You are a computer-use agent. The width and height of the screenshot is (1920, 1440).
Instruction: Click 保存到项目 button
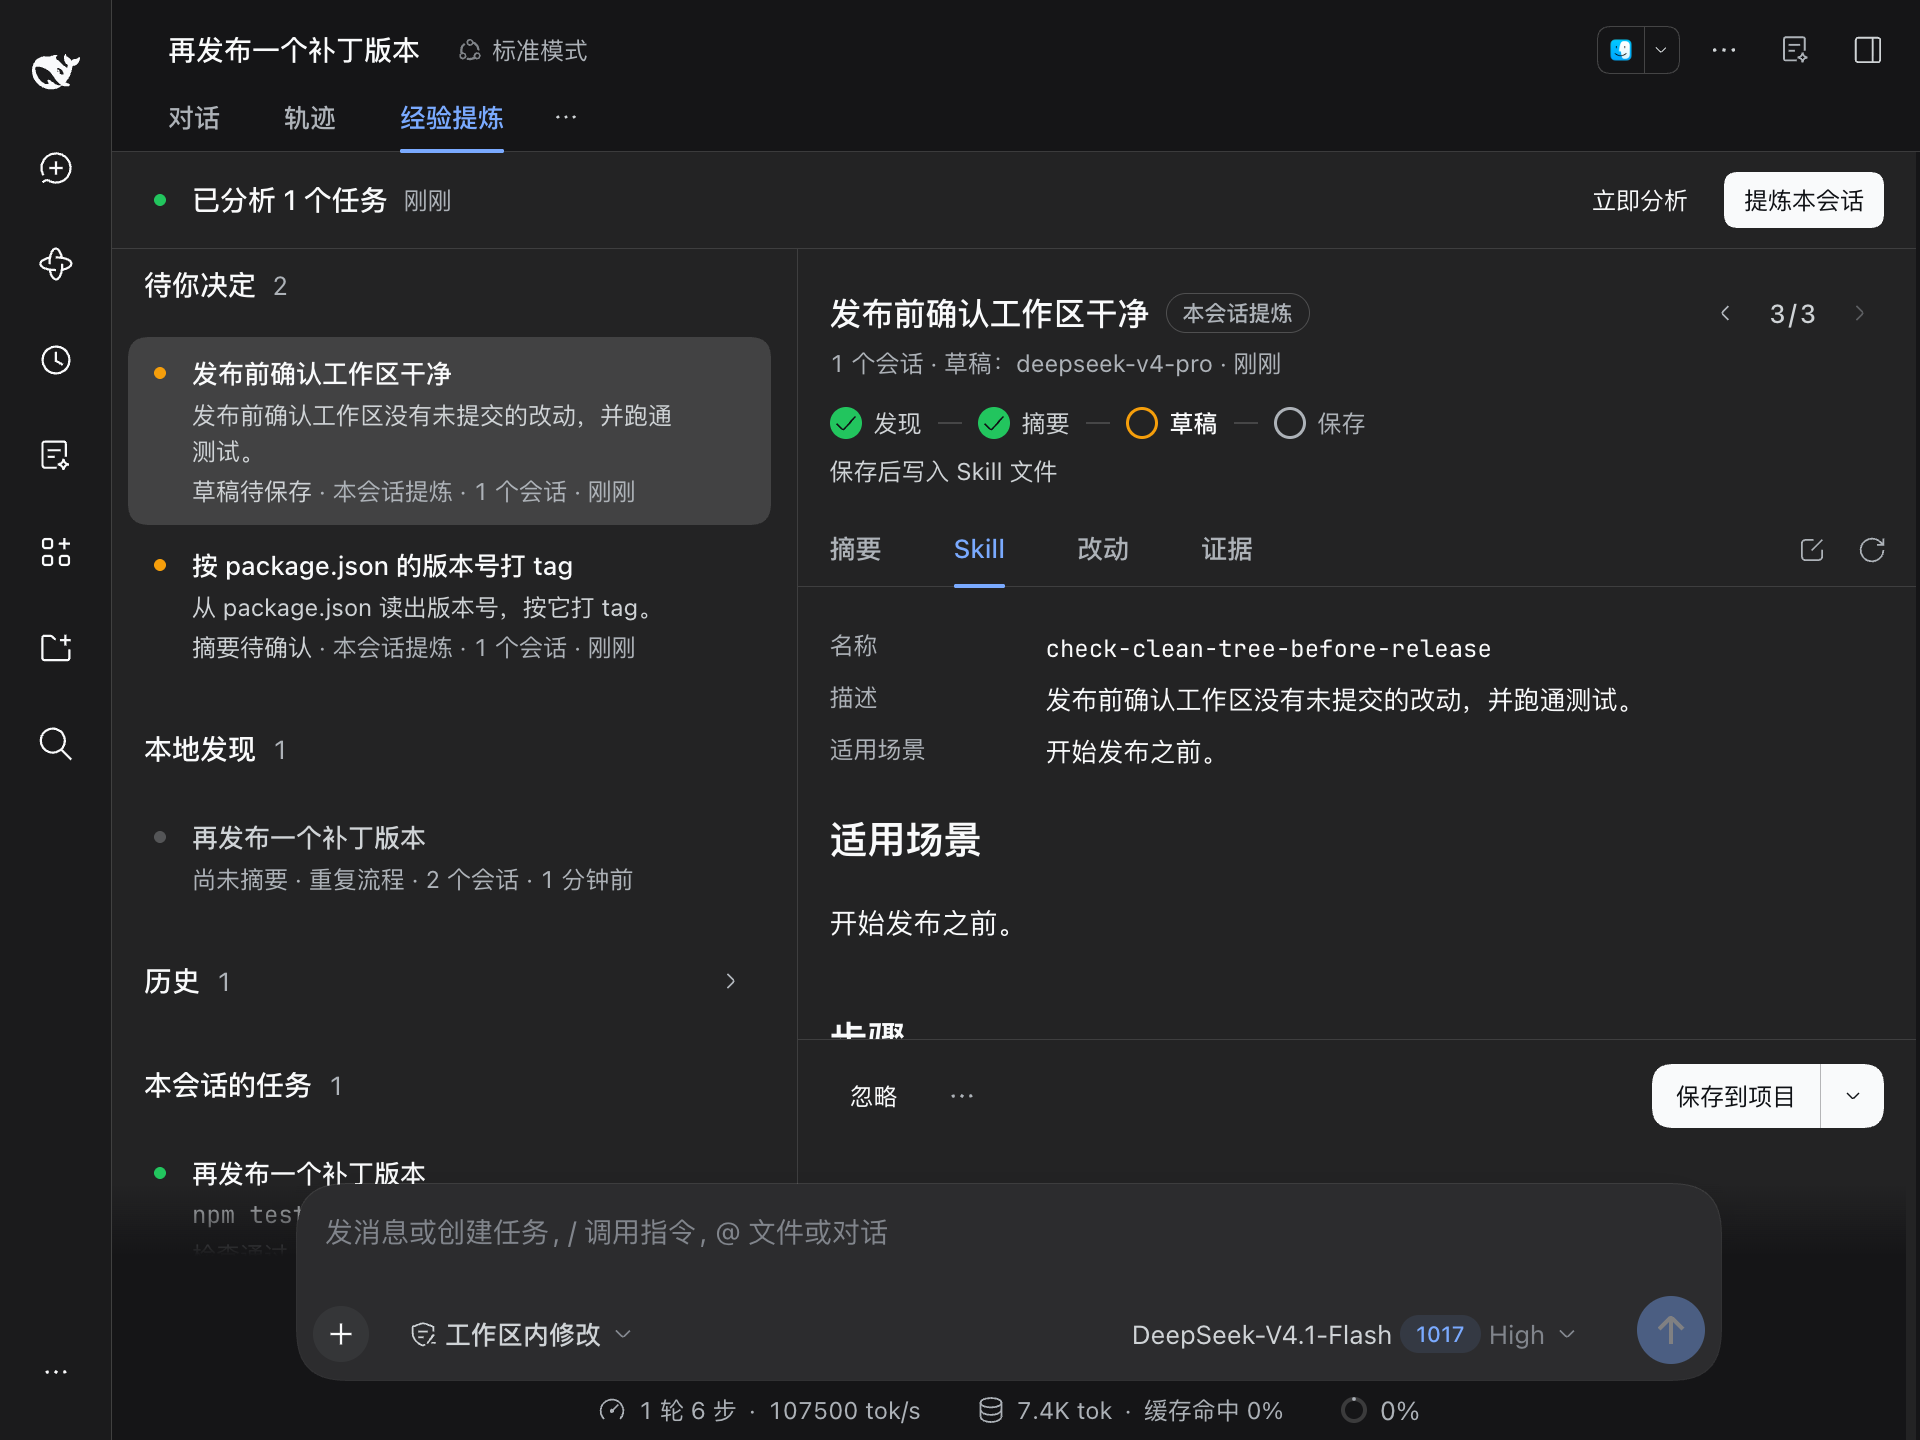click(1736, 1096)
